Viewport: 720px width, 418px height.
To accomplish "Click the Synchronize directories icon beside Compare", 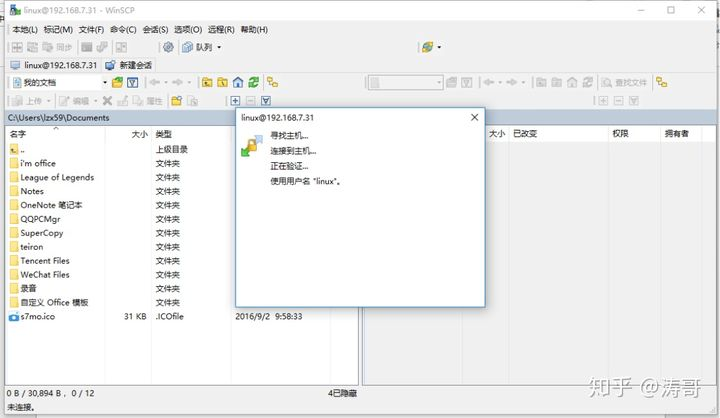I will [33, 47].
